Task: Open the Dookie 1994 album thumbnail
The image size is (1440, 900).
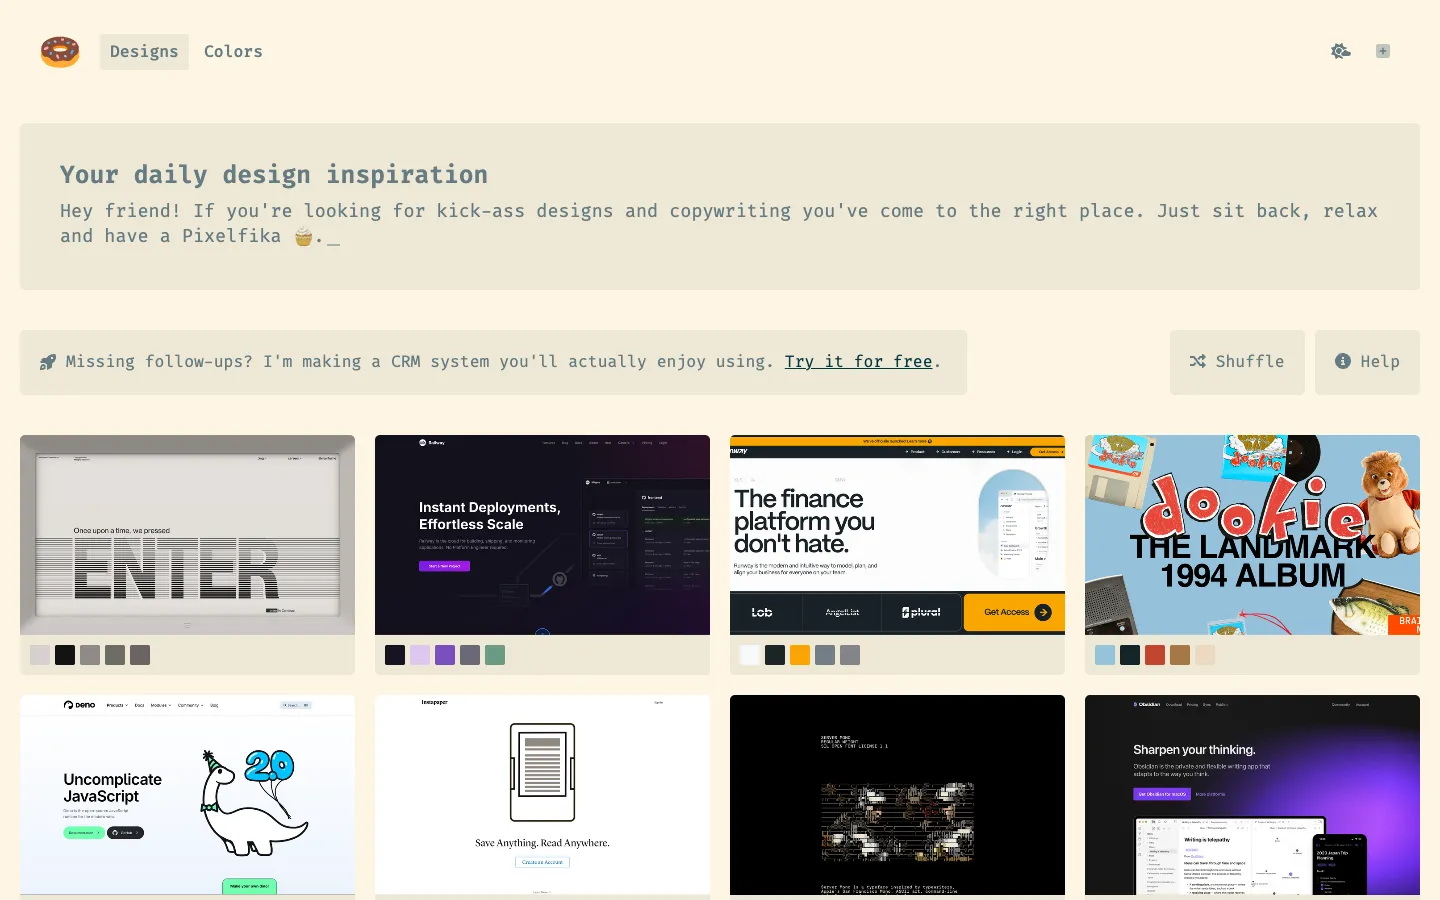Action: (x=1252, y=535)
